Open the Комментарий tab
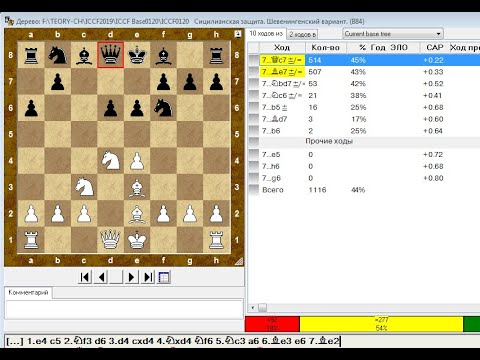480x360 pixels. (x=28, y=293)
